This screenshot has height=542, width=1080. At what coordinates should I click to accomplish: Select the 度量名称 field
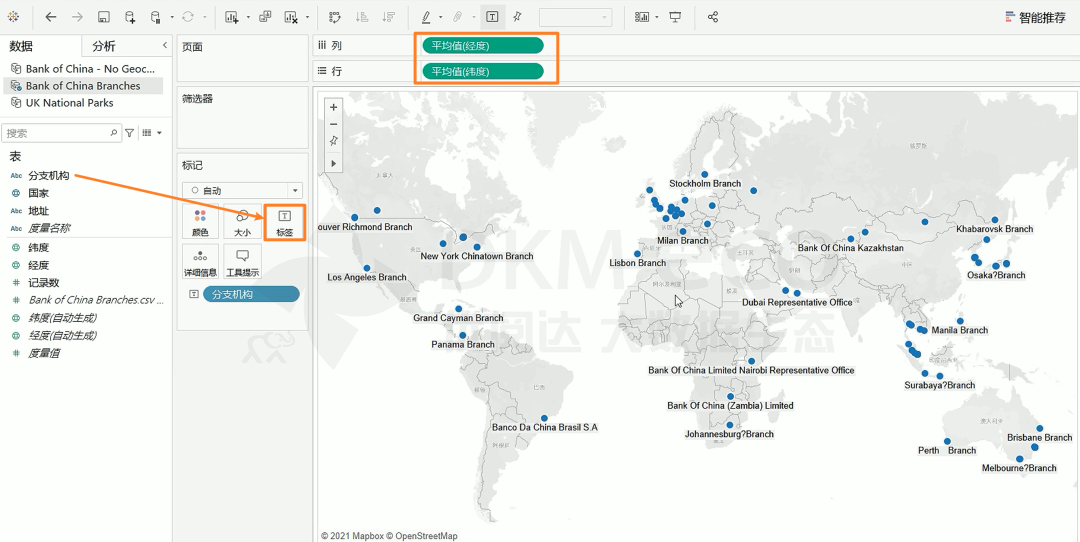(x=49, y=228)
